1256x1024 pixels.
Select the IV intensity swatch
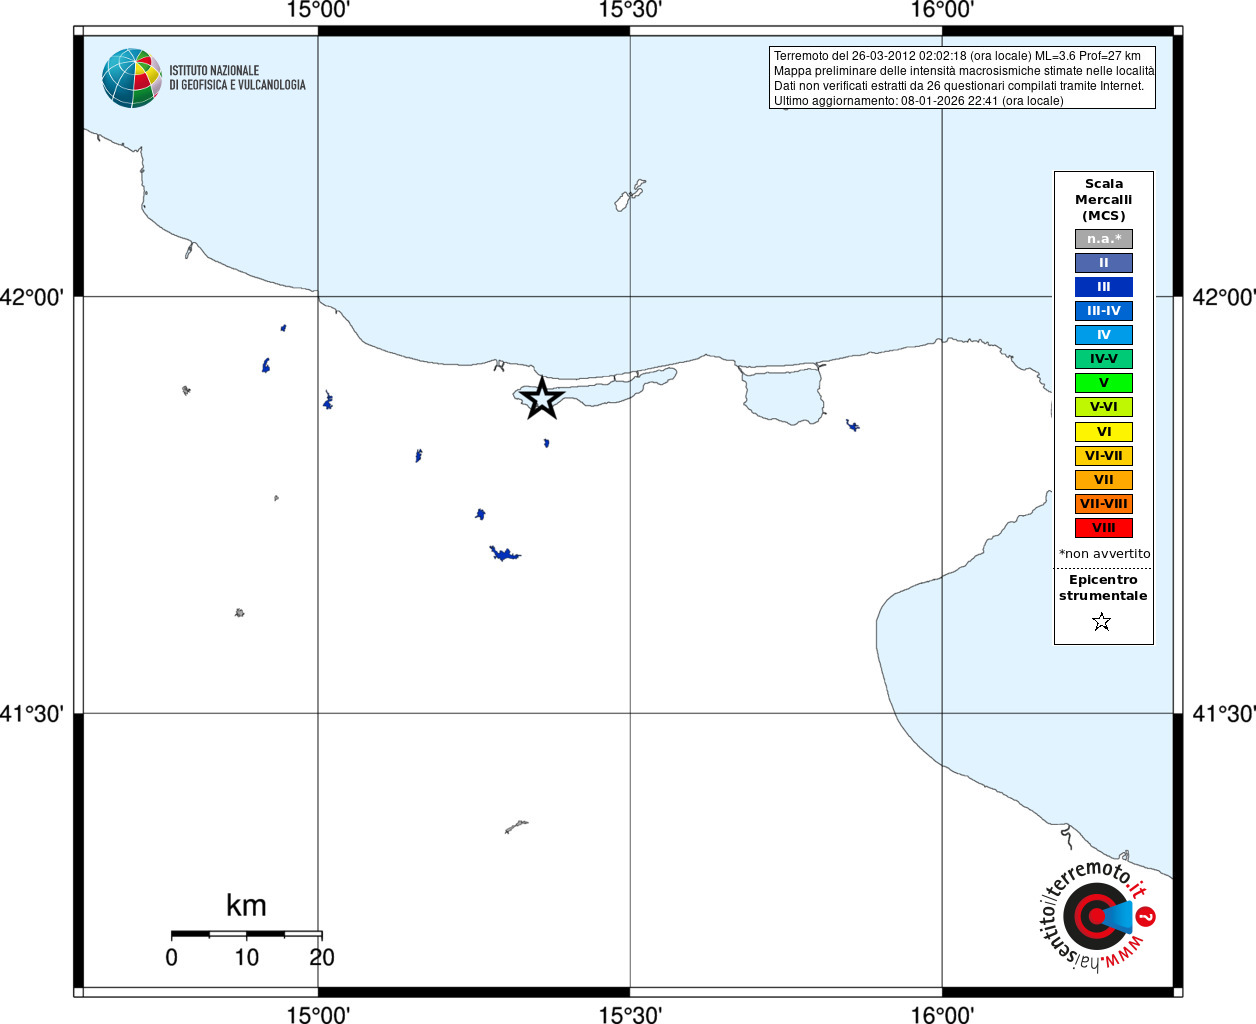pyautogui.click(x=1104, y=335)
